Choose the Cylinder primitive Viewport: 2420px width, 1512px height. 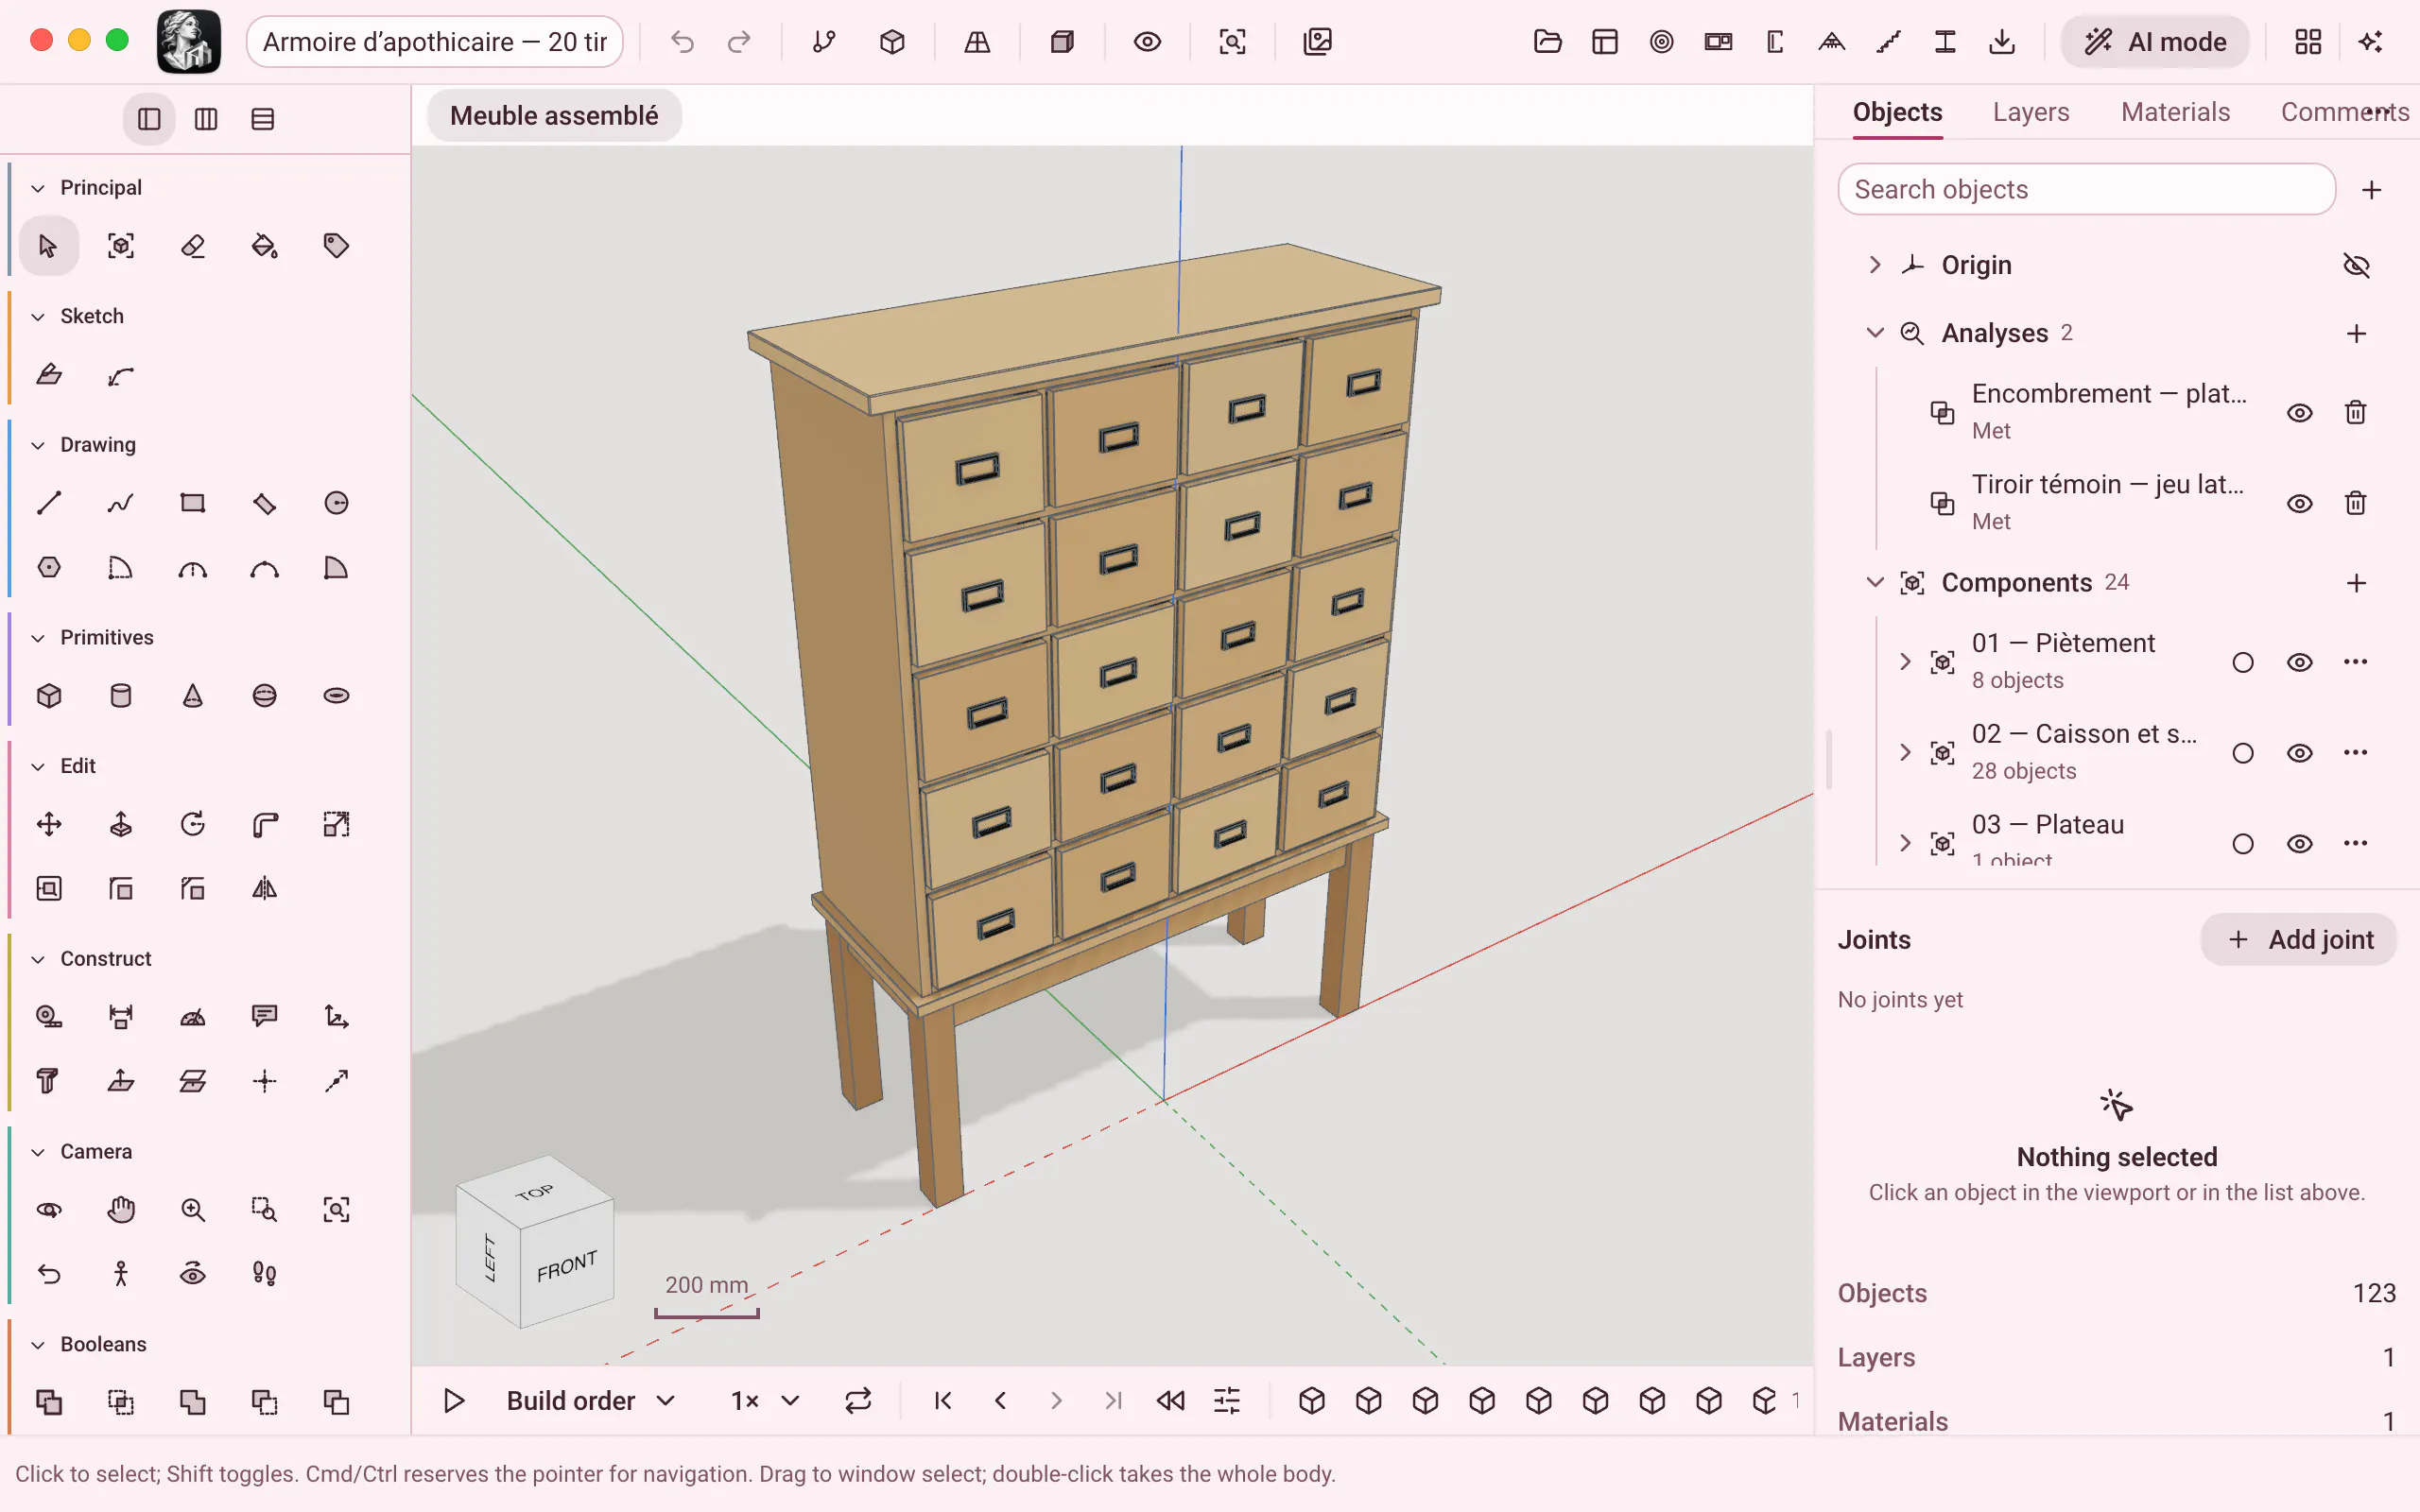(120, 696)
